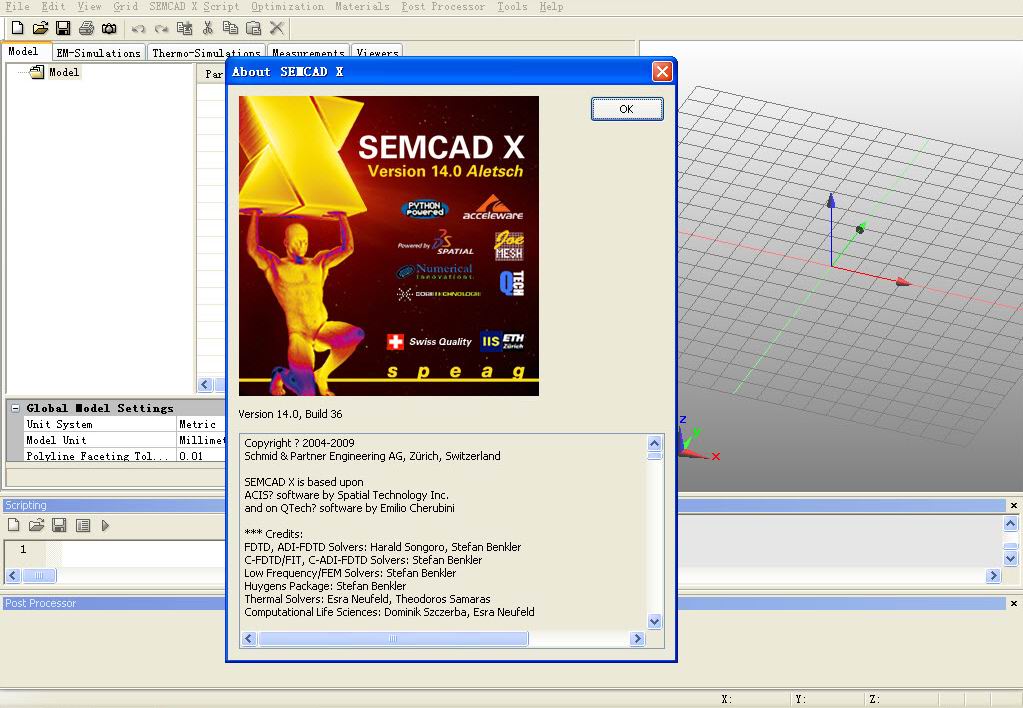
Task: Click OK in the About dialog
Action: click(x=627, y=109)
